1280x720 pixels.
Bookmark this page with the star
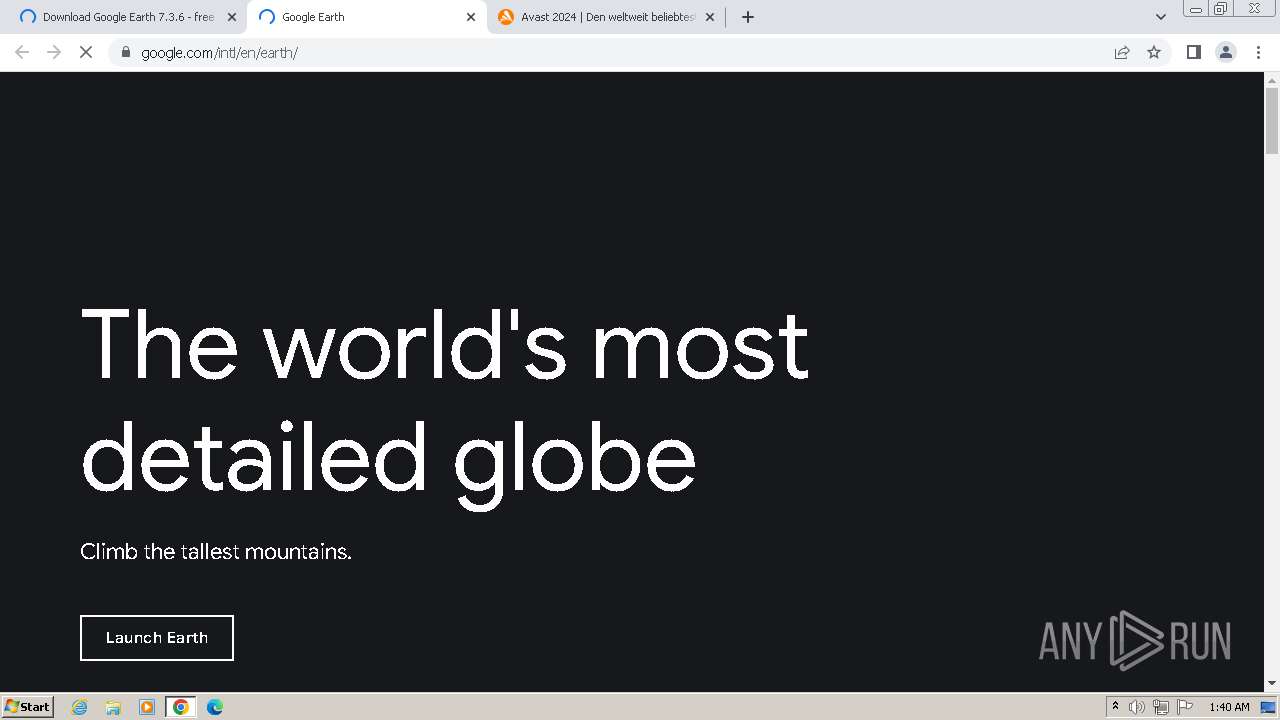tap(1154, 52)
